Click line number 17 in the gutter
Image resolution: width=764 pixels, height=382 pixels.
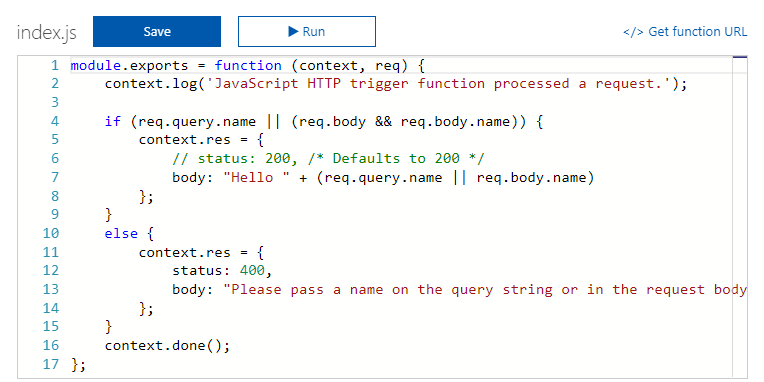(x=51, y=364)
